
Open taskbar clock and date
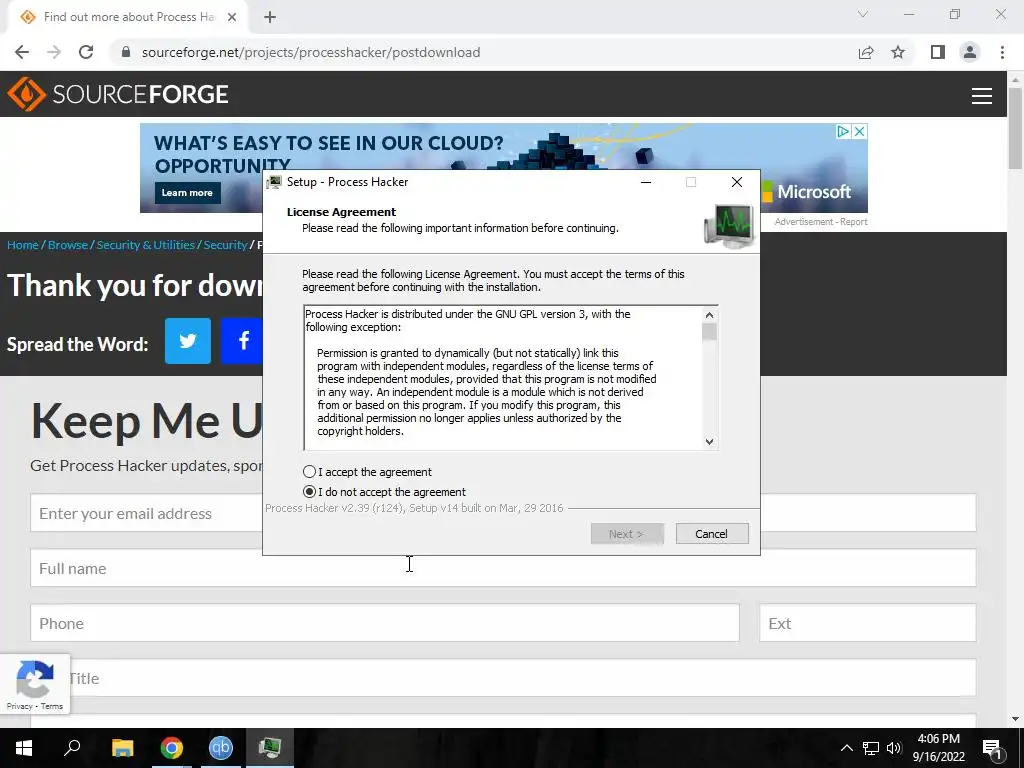point(938,748)
